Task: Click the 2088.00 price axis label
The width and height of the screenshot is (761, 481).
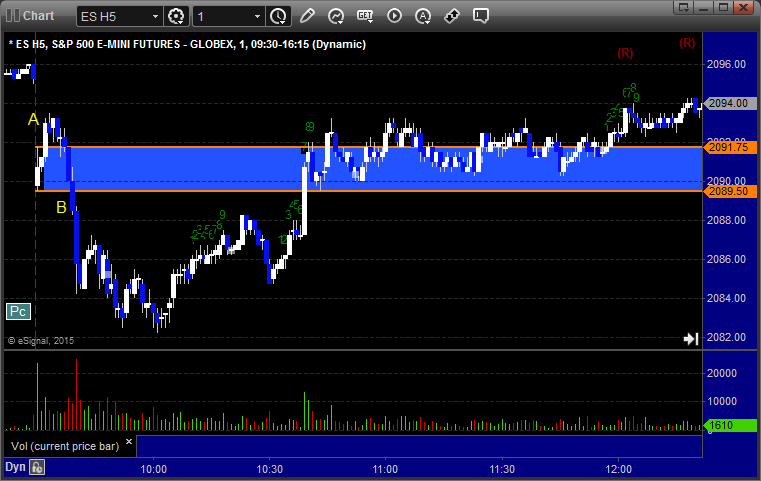Action: [x=727, y=220]
